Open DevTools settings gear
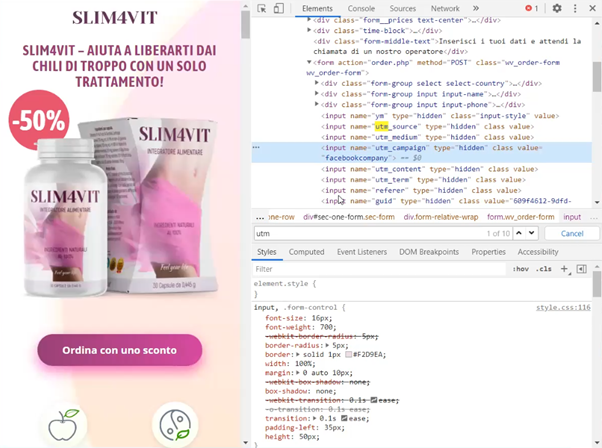This screenshot has height=448, width=602. (x=557, y=8)
